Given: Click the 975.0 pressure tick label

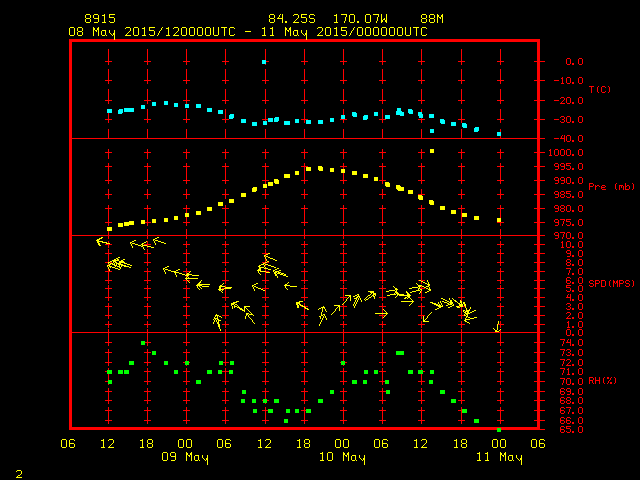Looking at the screenshot, I should point(569,222).
